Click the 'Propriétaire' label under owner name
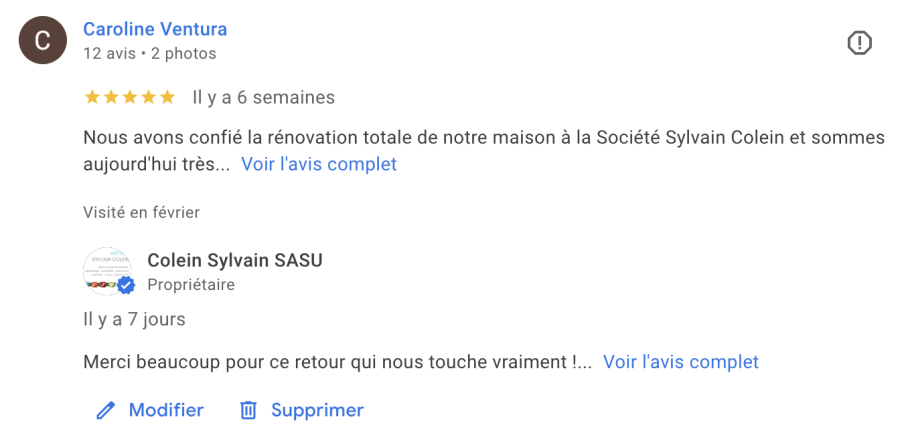The width and height of the screenshot is (908, 433). point(190,285)
